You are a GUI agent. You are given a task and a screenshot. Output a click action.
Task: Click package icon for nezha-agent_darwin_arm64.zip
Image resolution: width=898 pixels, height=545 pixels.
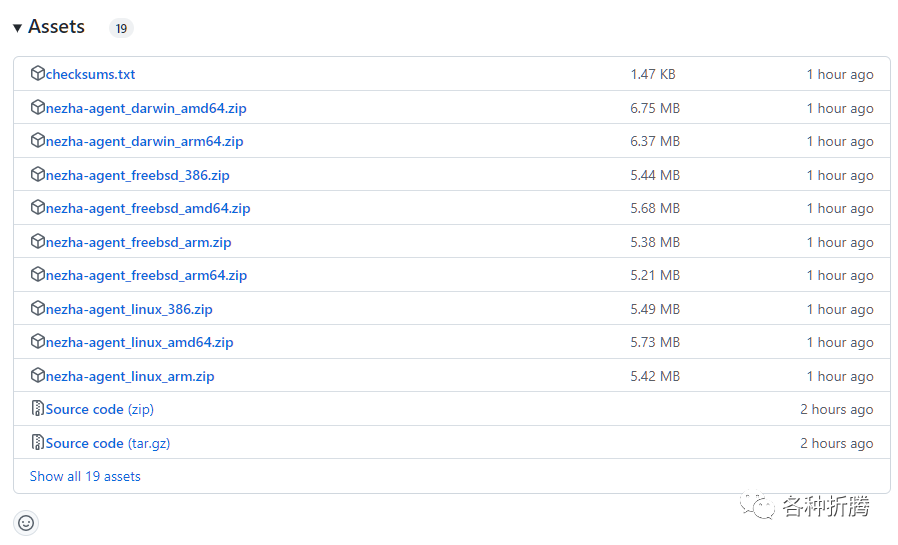tap(38, 140)
